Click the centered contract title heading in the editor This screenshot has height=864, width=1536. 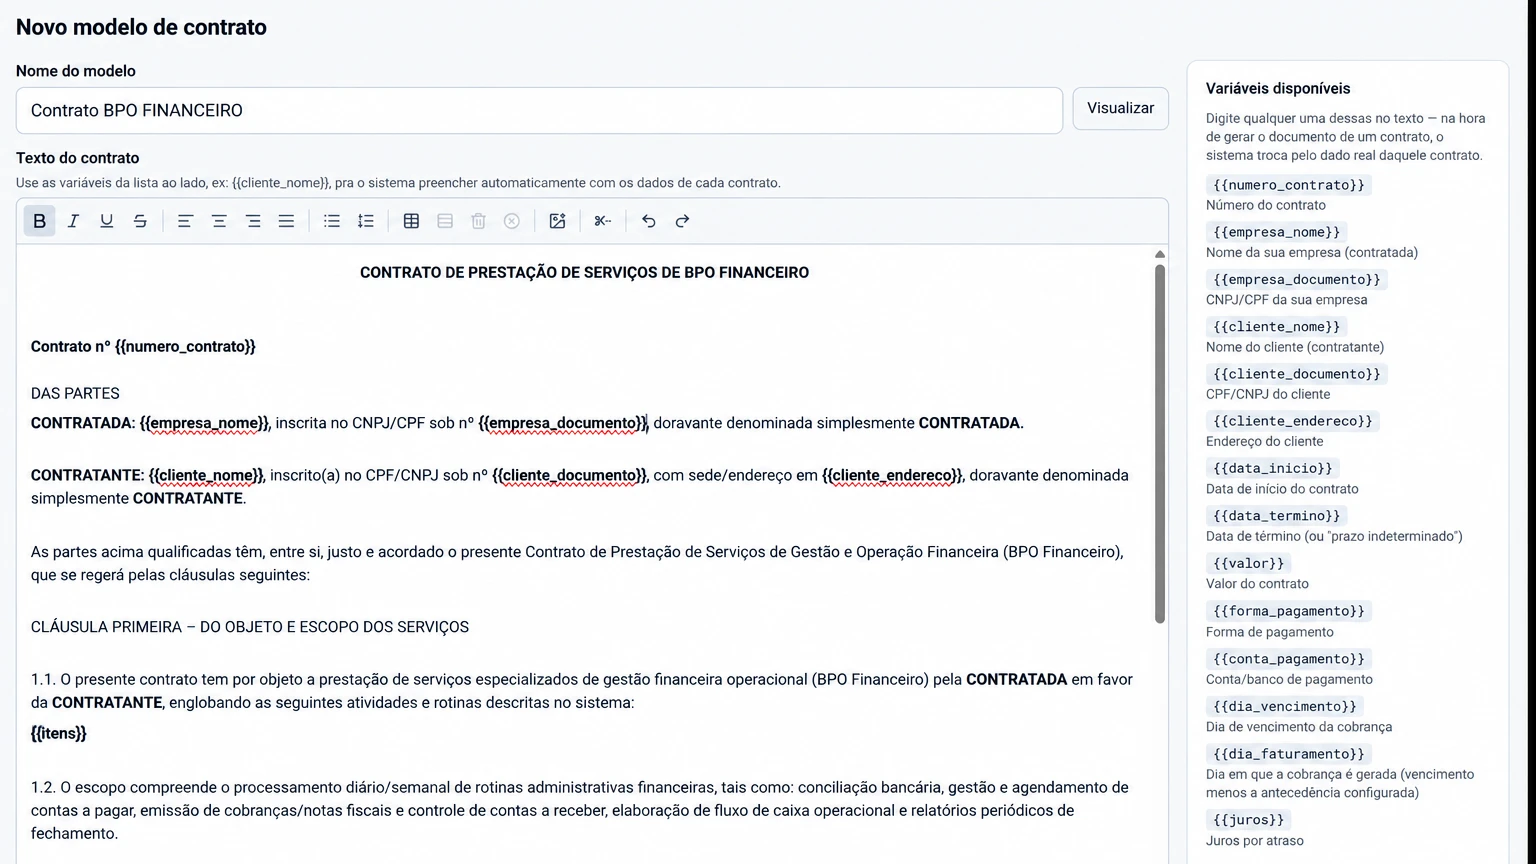point(584,272)
